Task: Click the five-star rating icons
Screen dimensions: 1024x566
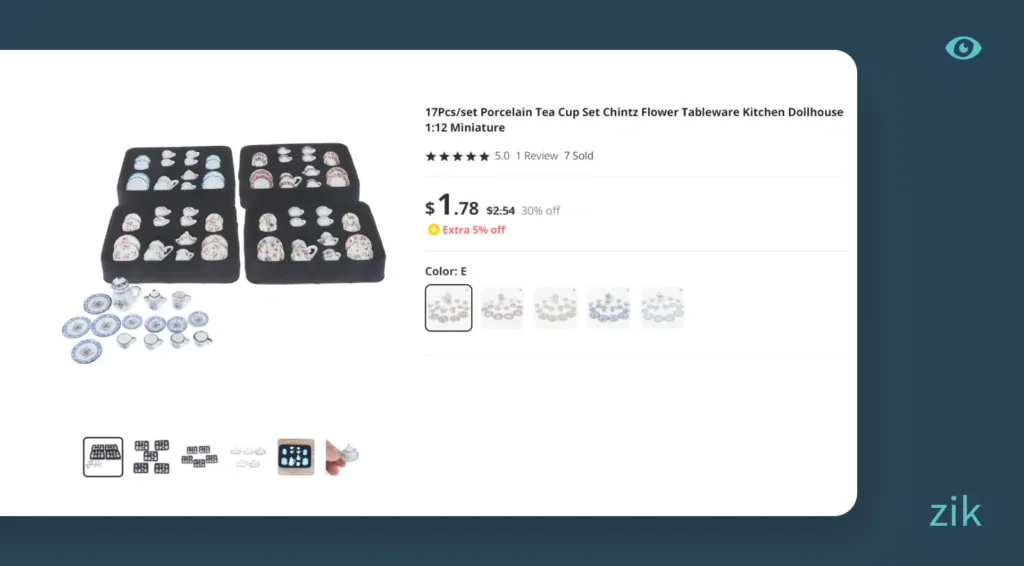Action: [x=457, y=156]
